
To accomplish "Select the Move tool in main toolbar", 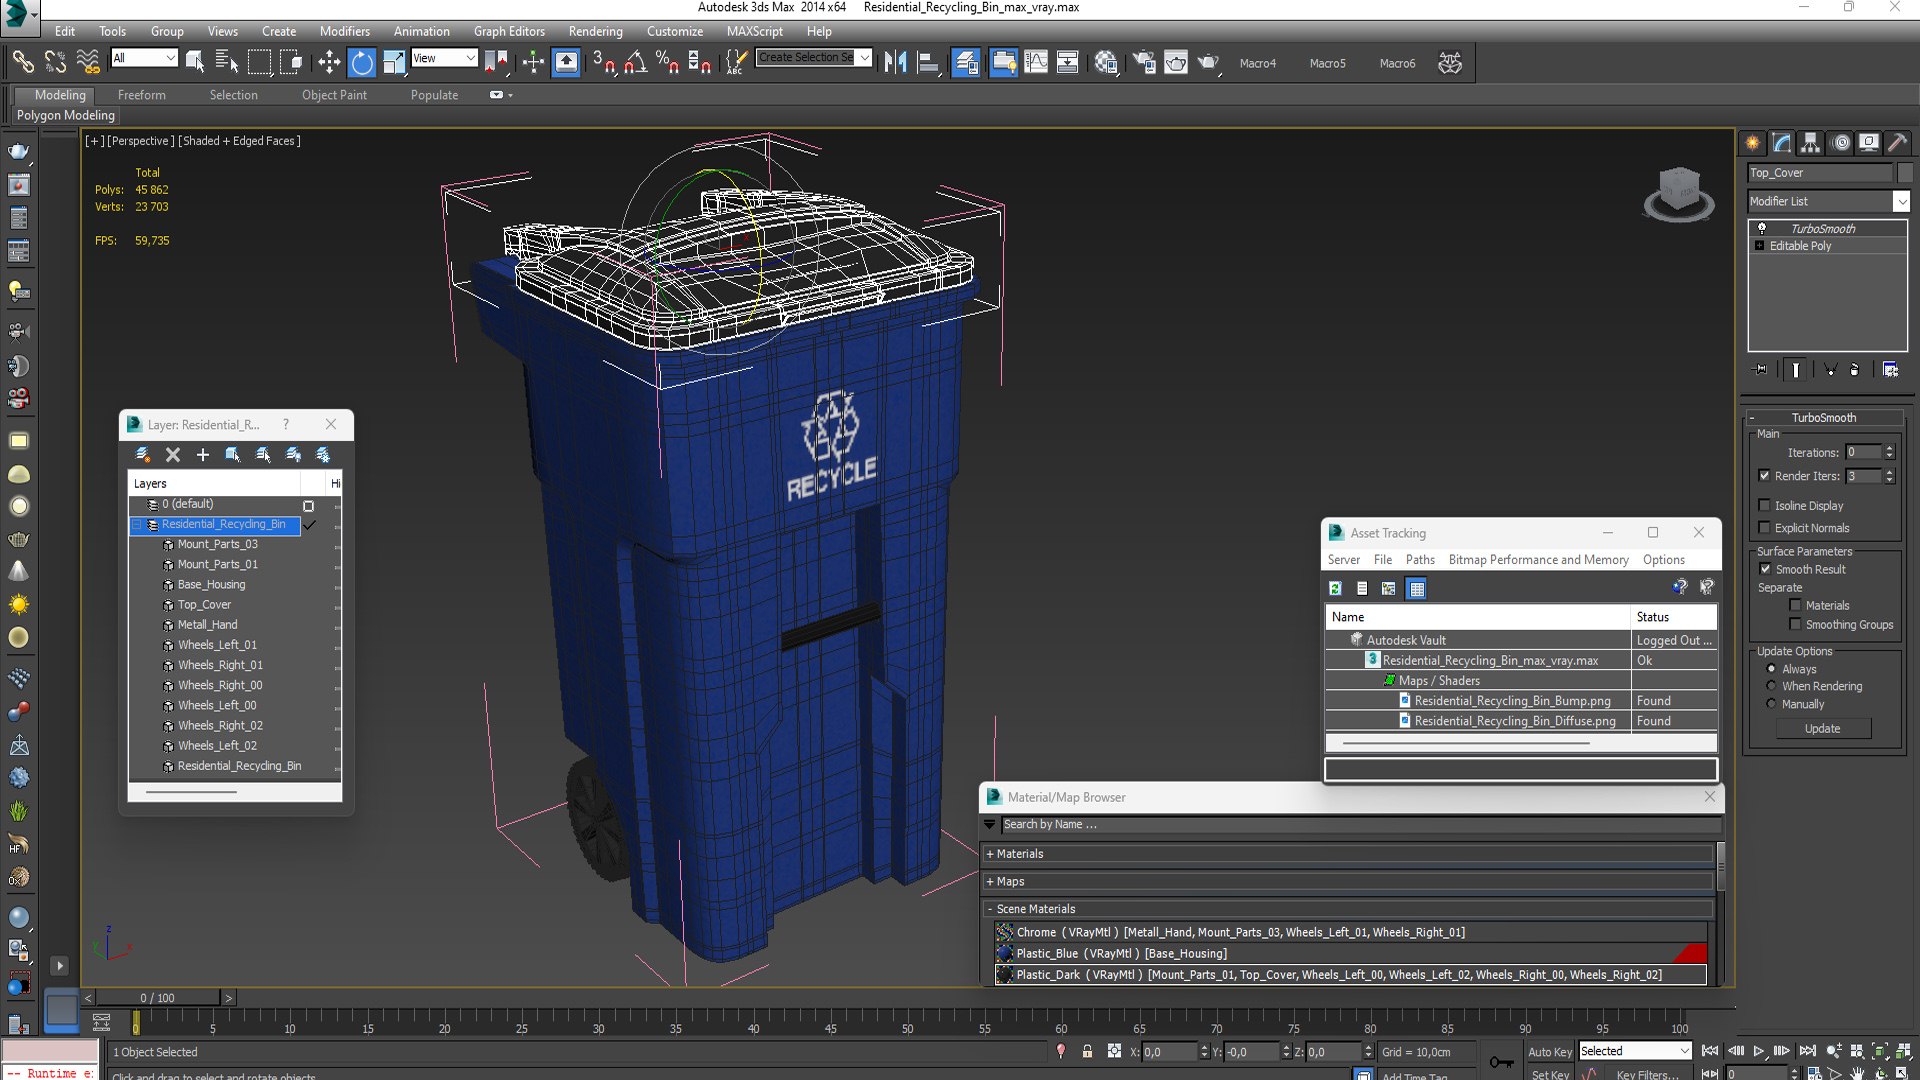I will click(329, 63).
